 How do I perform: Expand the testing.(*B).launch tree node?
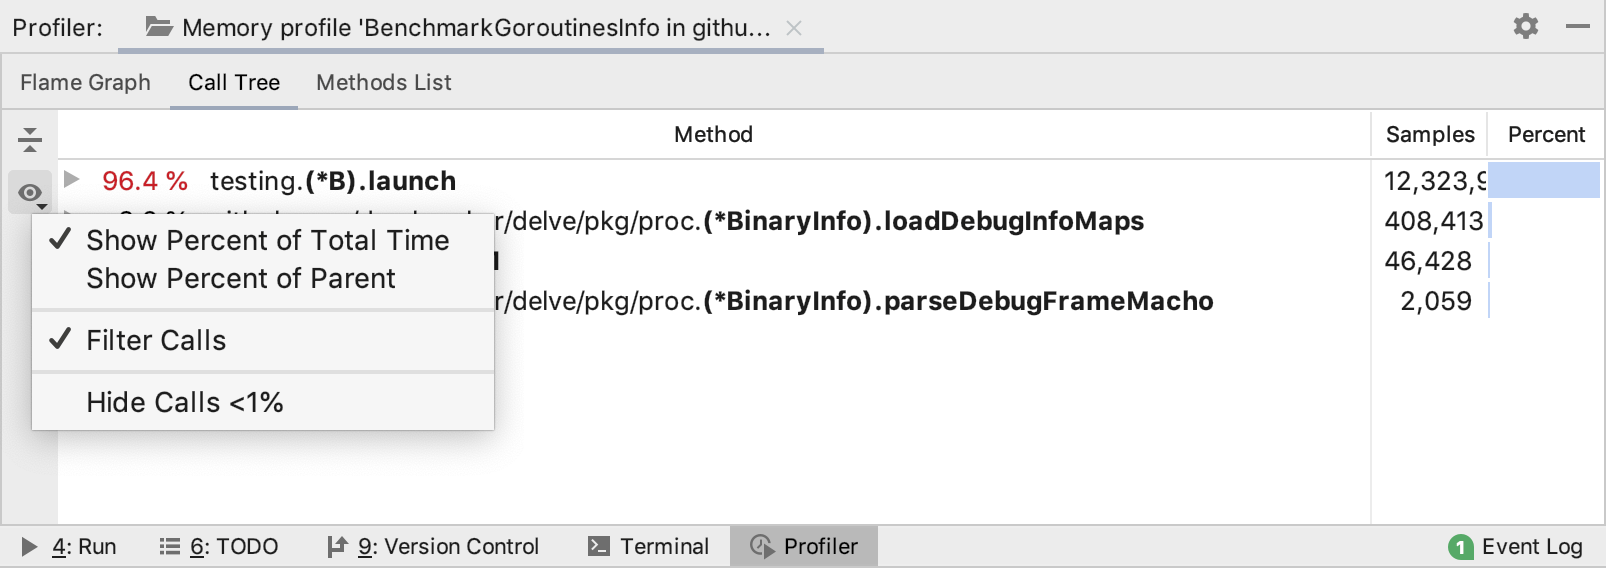[72, 180]
